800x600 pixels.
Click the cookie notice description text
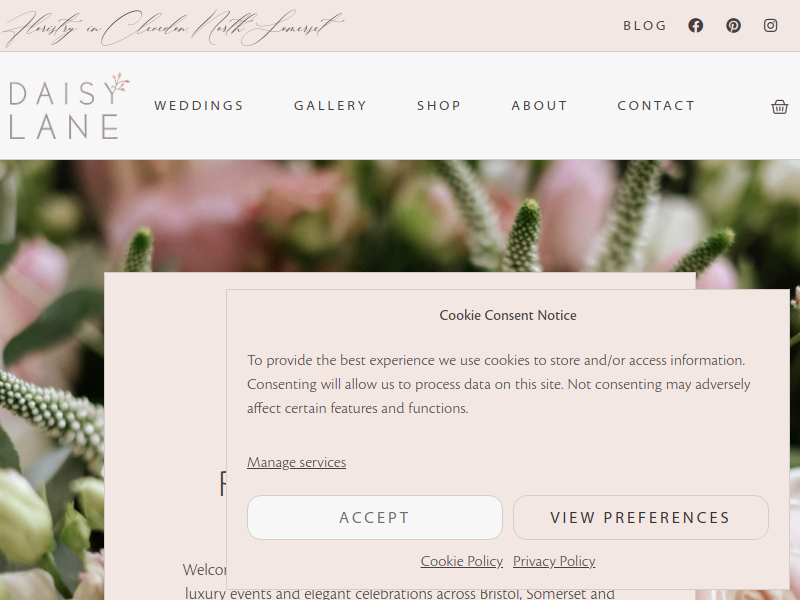499,384
